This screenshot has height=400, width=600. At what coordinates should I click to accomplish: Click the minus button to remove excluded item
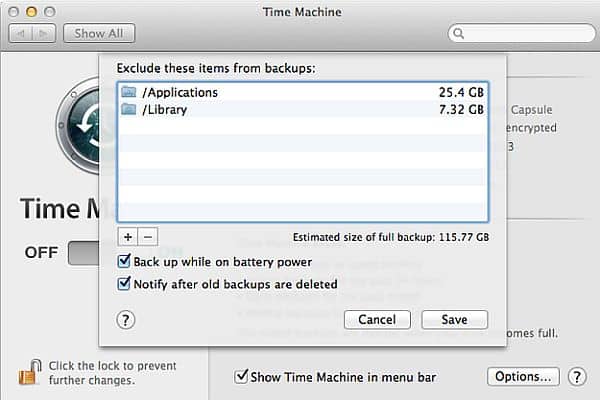[x=148, y=237]
